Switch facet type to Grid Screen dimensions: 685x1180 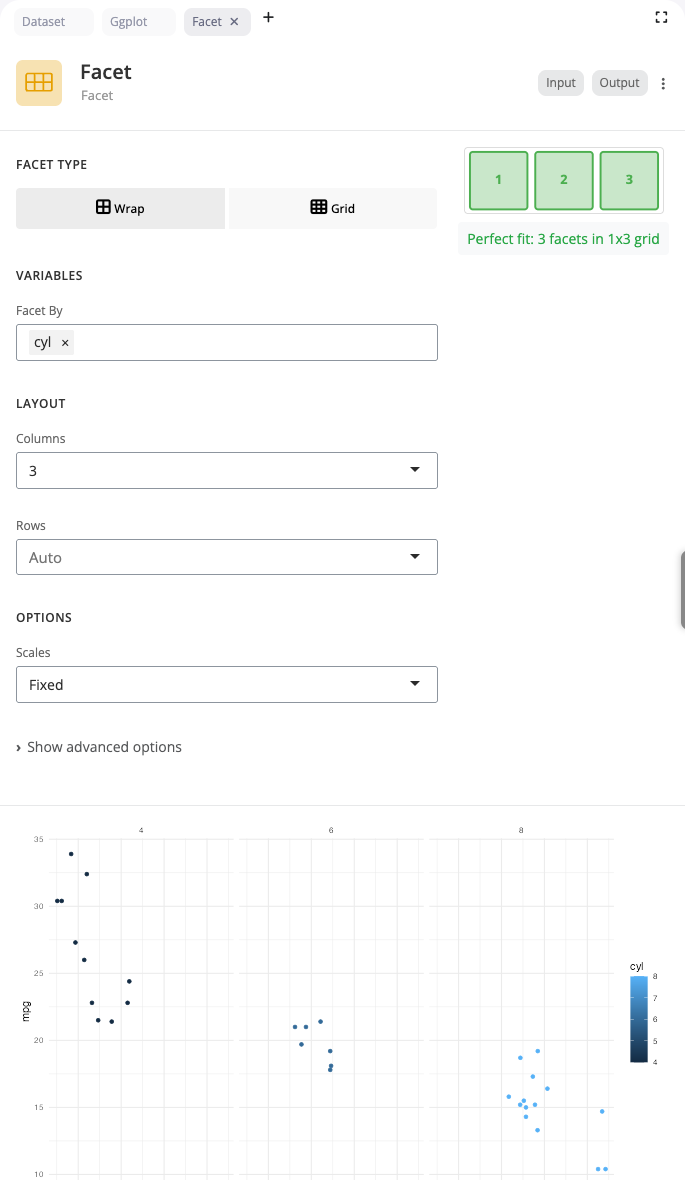[x=333, y=208]
